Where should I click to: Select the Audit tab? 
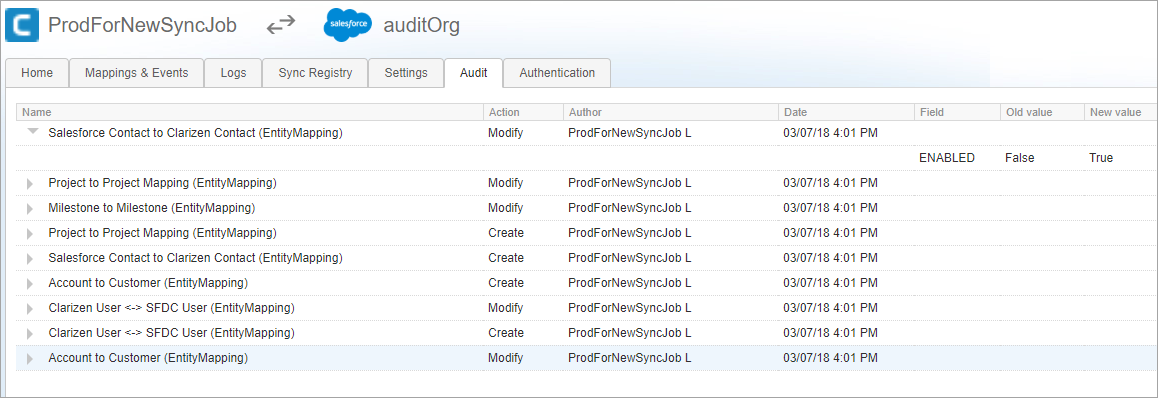coord(473,73)
